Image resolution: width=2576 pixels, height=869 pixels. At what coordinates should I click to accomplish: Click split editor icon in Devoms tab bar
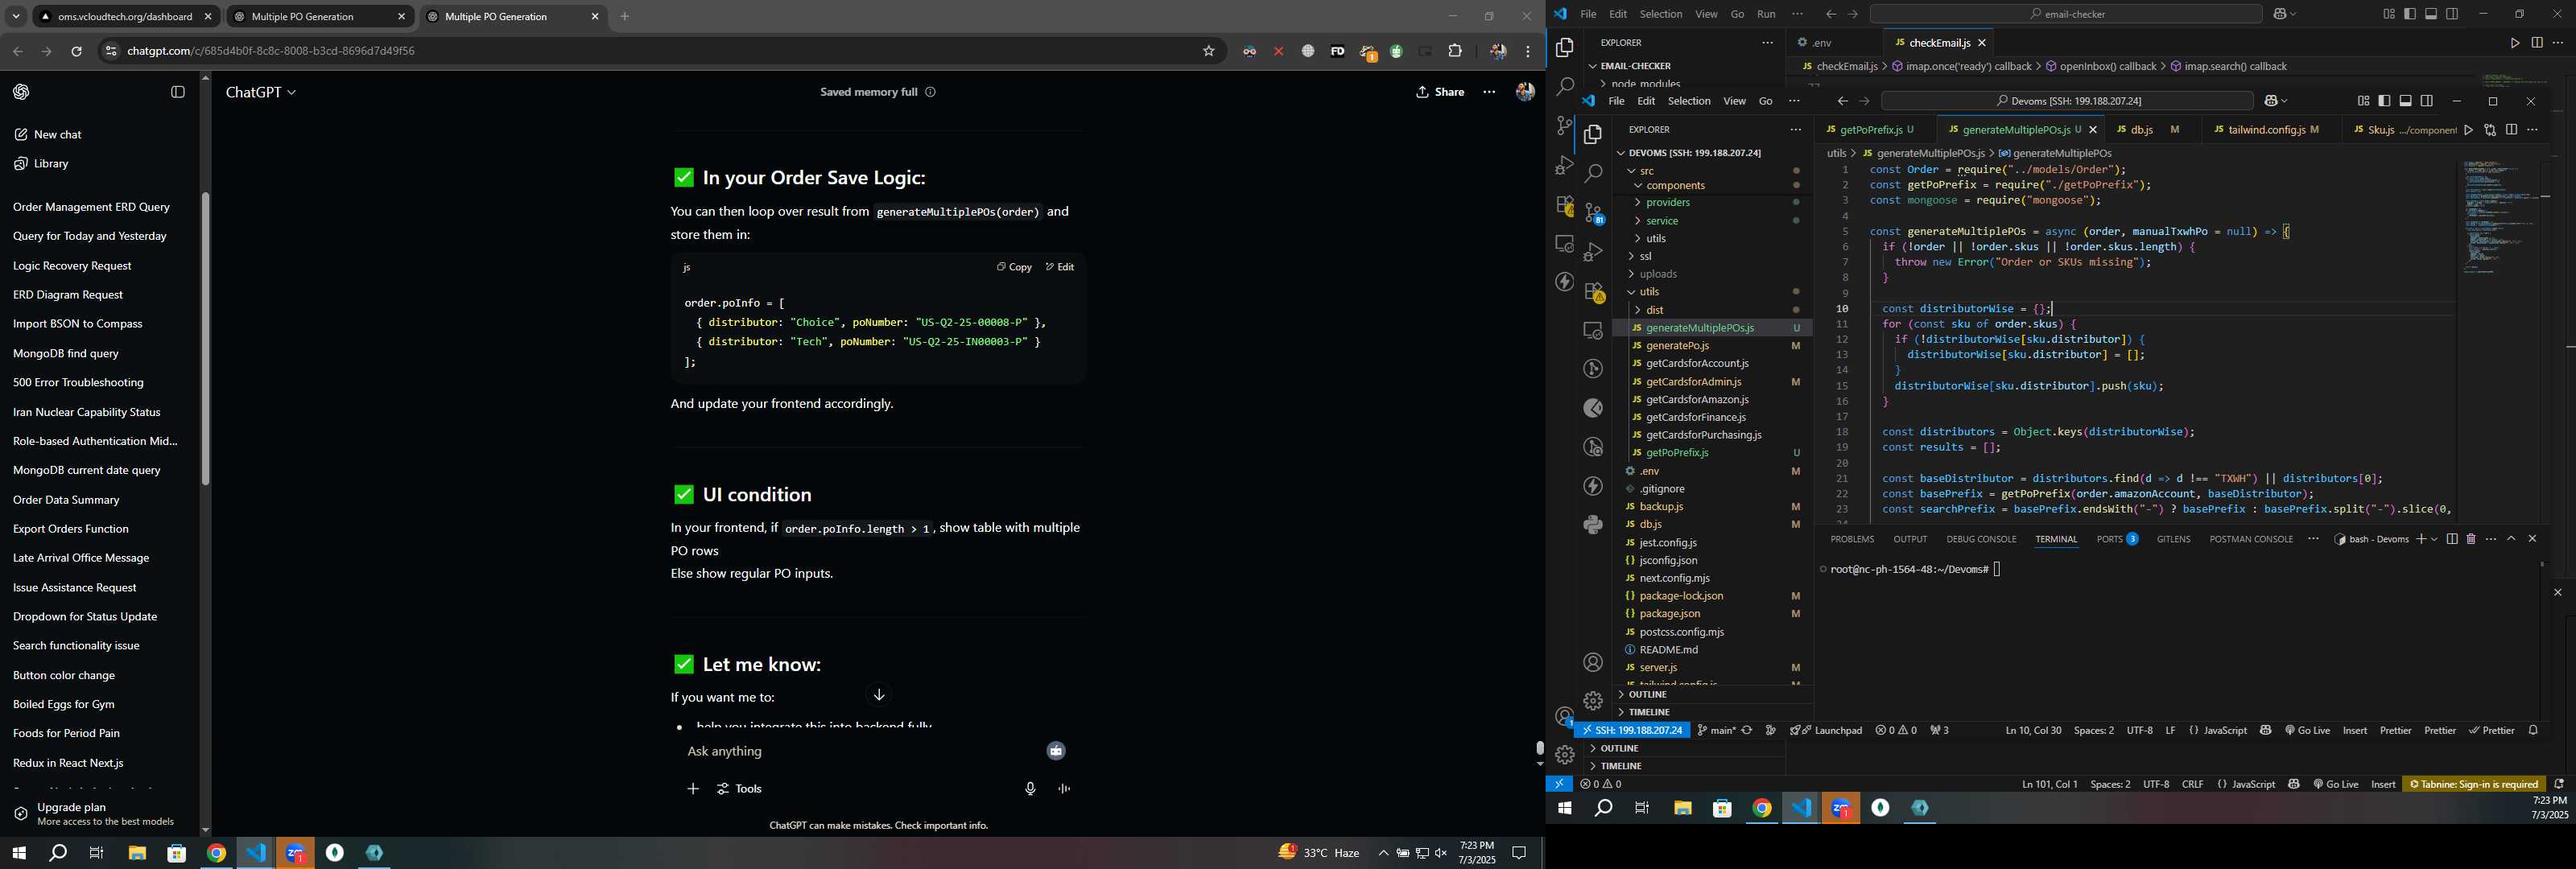[2511, 130]
